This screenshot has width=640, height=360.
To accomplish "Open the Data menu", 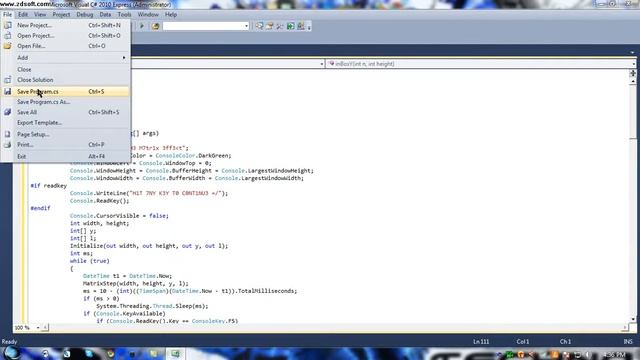I will click(105, 14).
